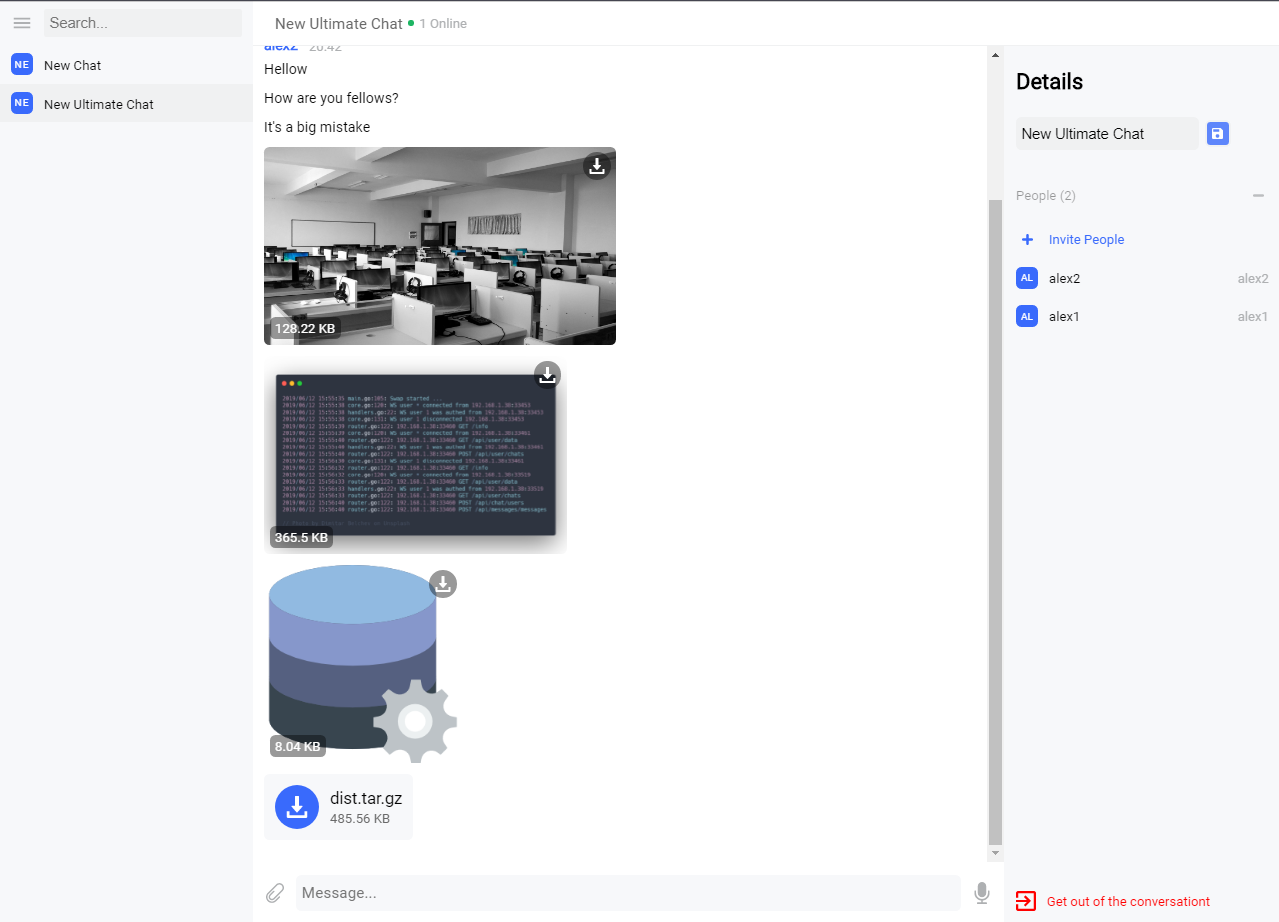Click the alex1 avatar badge
The width and height of the screenshot is (1279, 922).
(x=1027, y=316)
